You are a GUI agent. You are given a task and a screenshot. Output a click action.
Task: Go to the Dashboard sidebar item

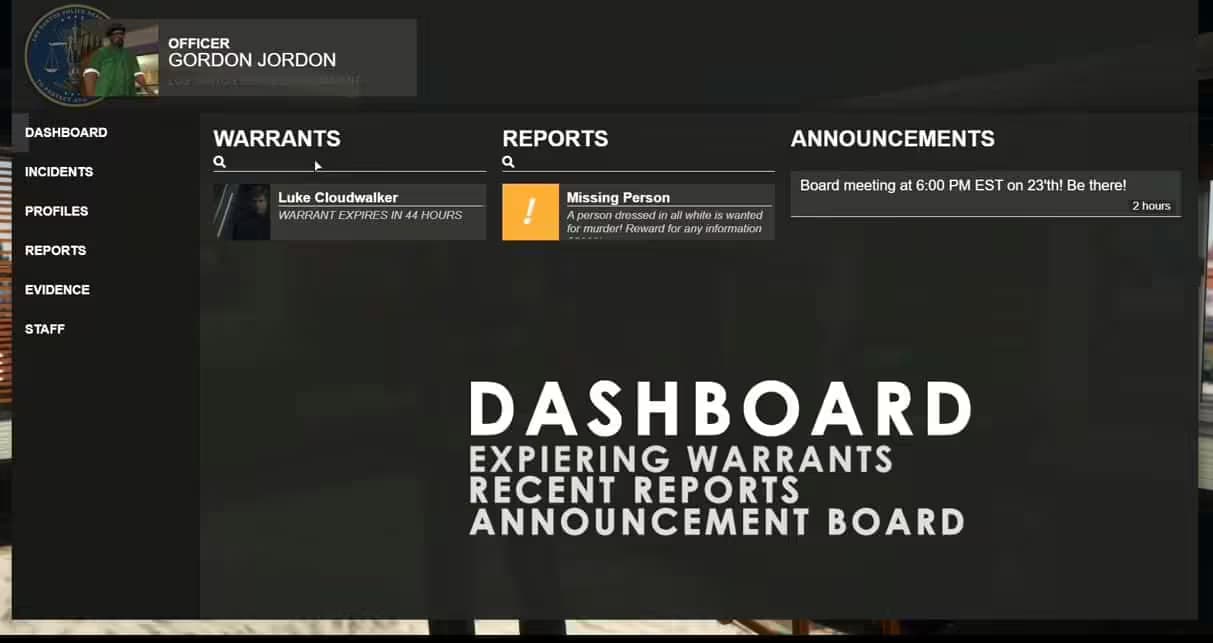pos(66,133)
